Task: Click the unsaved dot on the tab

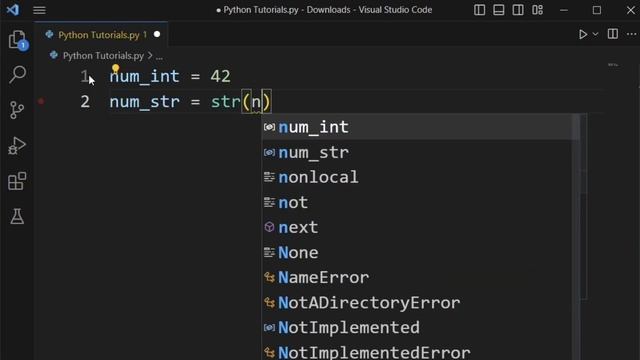Action: [x=157, y=35]
